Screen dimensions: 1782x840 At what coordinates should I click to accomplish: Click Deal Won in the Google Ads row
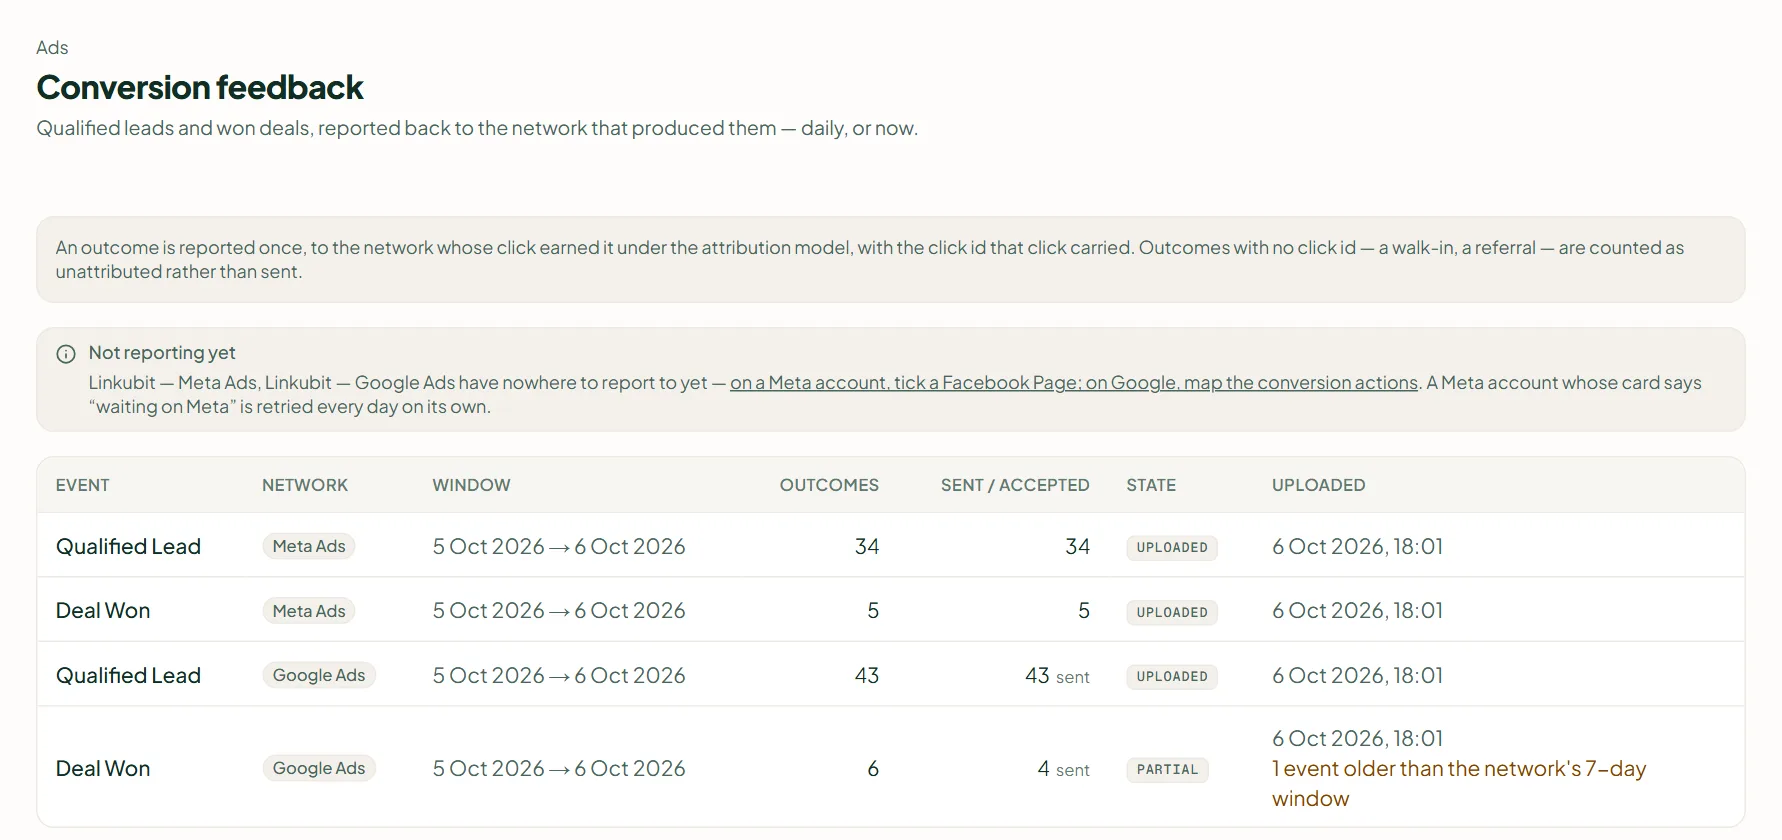(103, 769)
